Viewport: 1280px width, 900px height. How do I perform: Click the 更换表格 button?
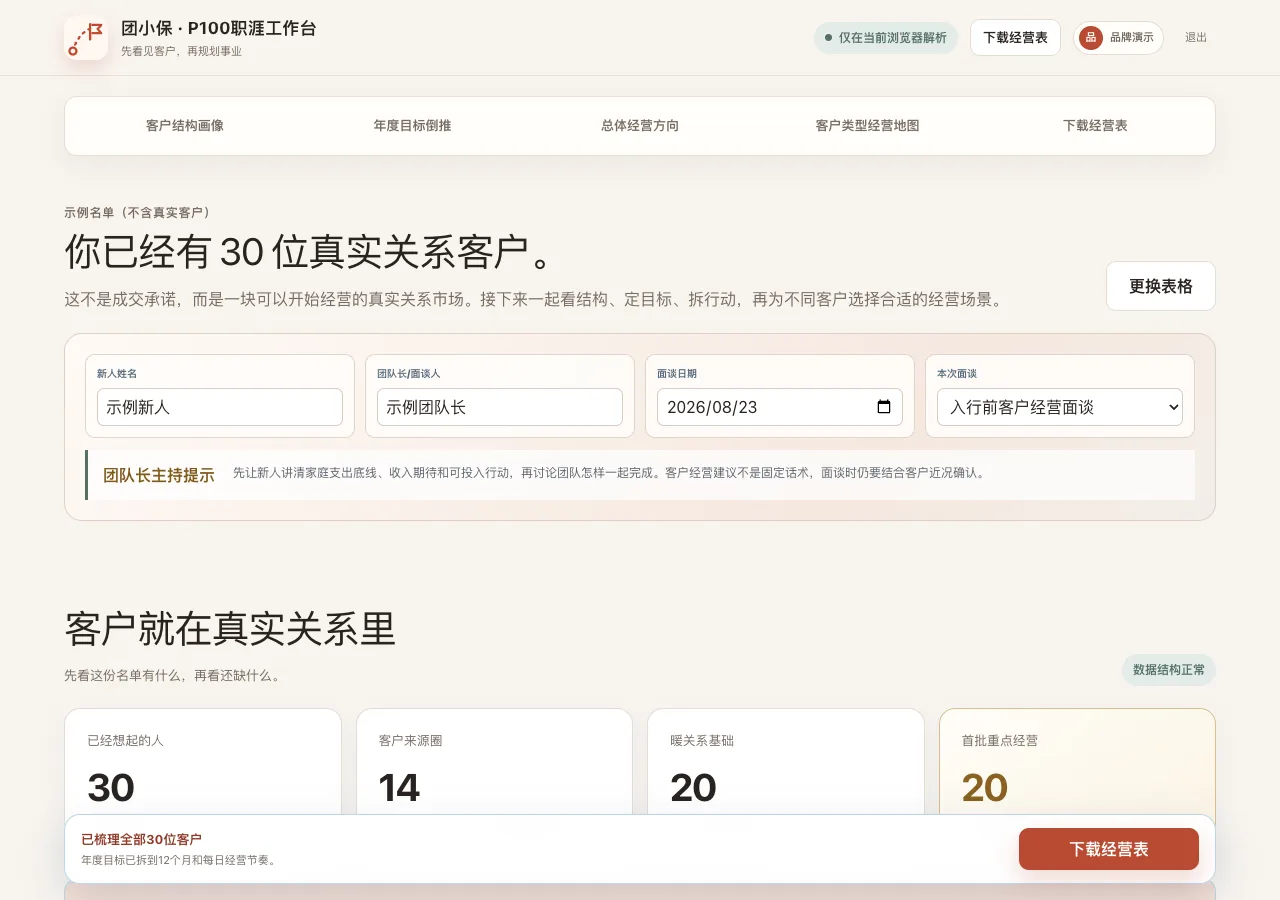(1161, 286)
